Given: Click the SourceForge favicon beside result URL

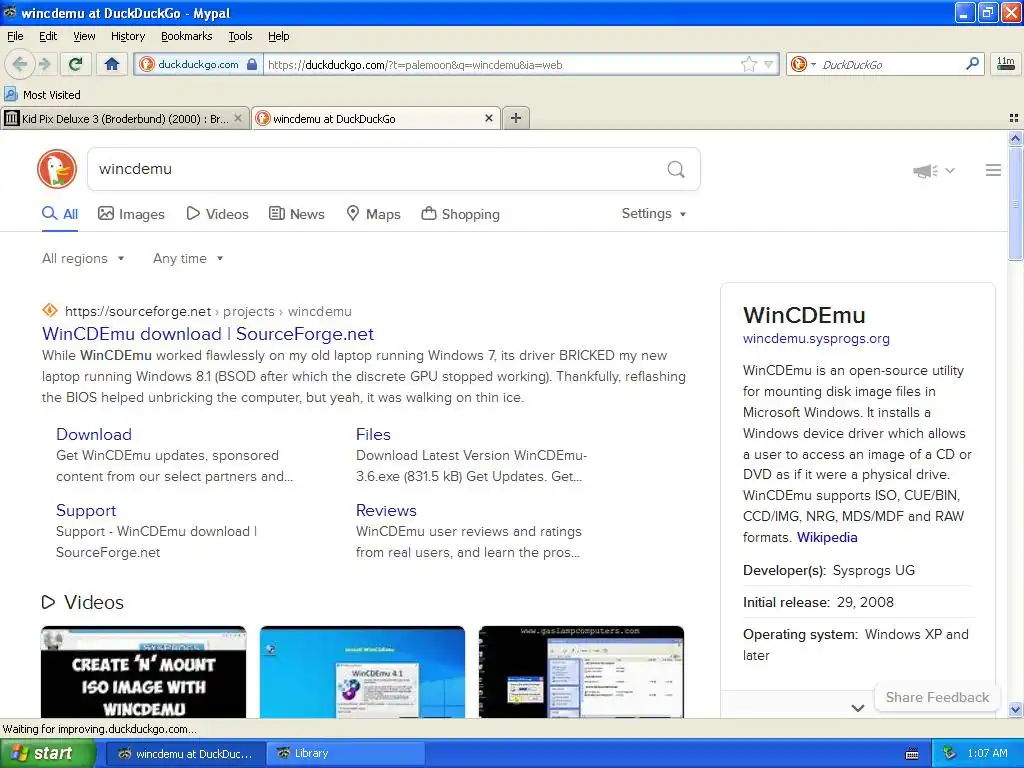Looking at the screenshot, I should 50,310.
